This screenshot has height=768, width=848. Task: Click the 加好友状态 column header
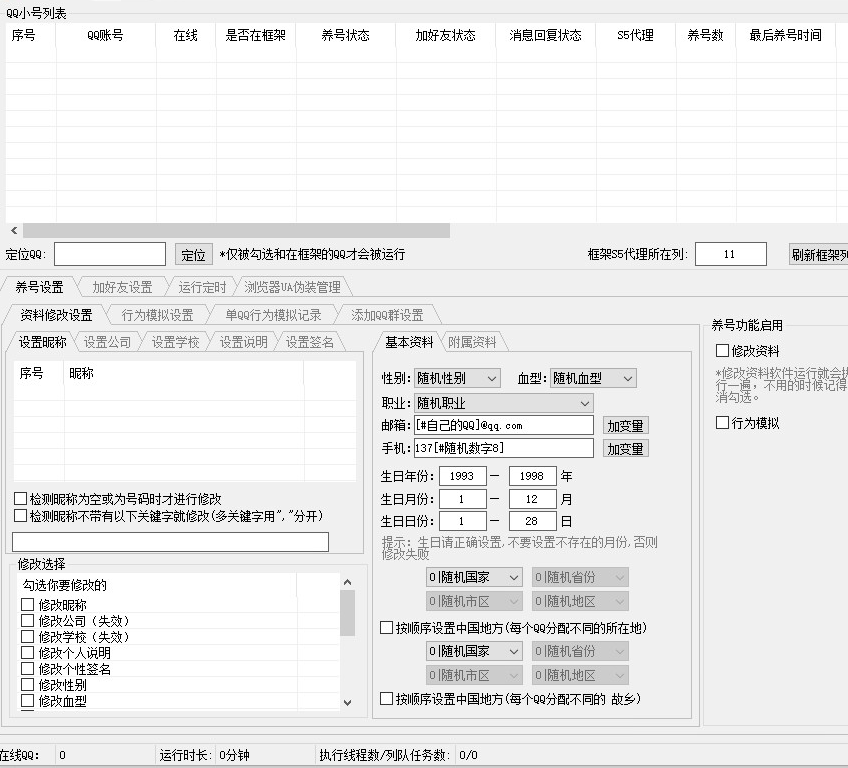click(446, 36)
